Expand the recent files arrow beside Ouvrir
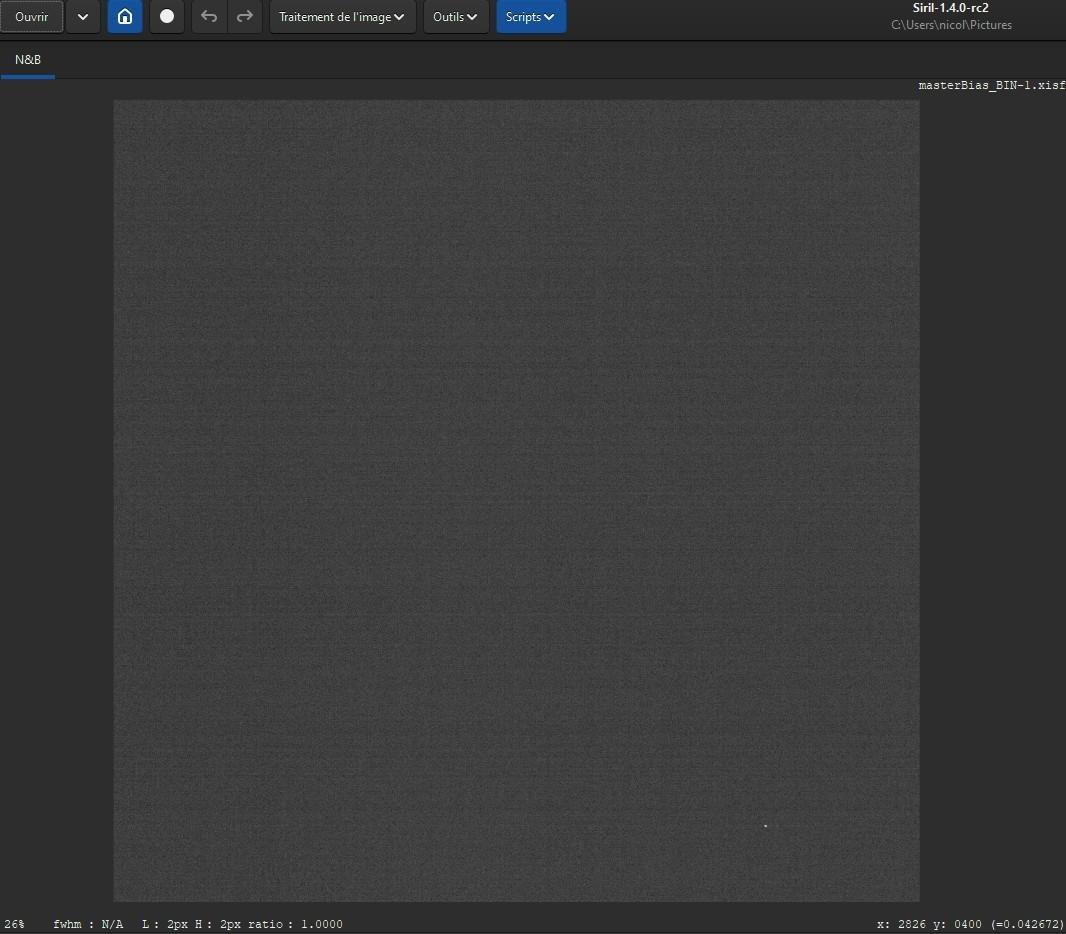The height and width of the screenshot is (934, 1066). click(83, 16)
